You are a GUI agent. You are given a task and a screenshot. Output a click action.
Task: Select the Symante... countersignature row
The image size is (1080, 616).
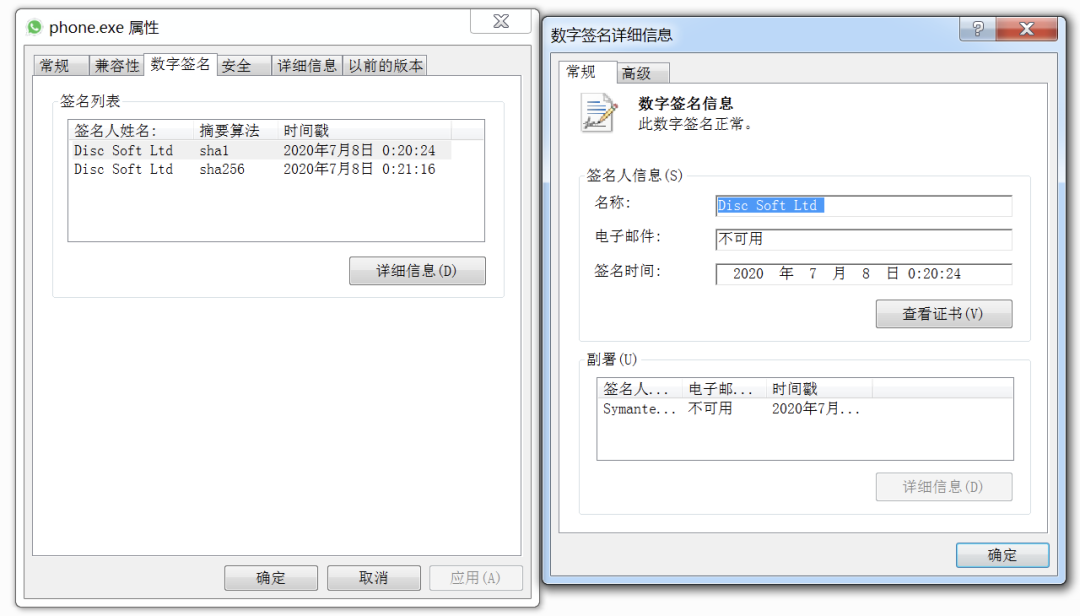[734, 409]
